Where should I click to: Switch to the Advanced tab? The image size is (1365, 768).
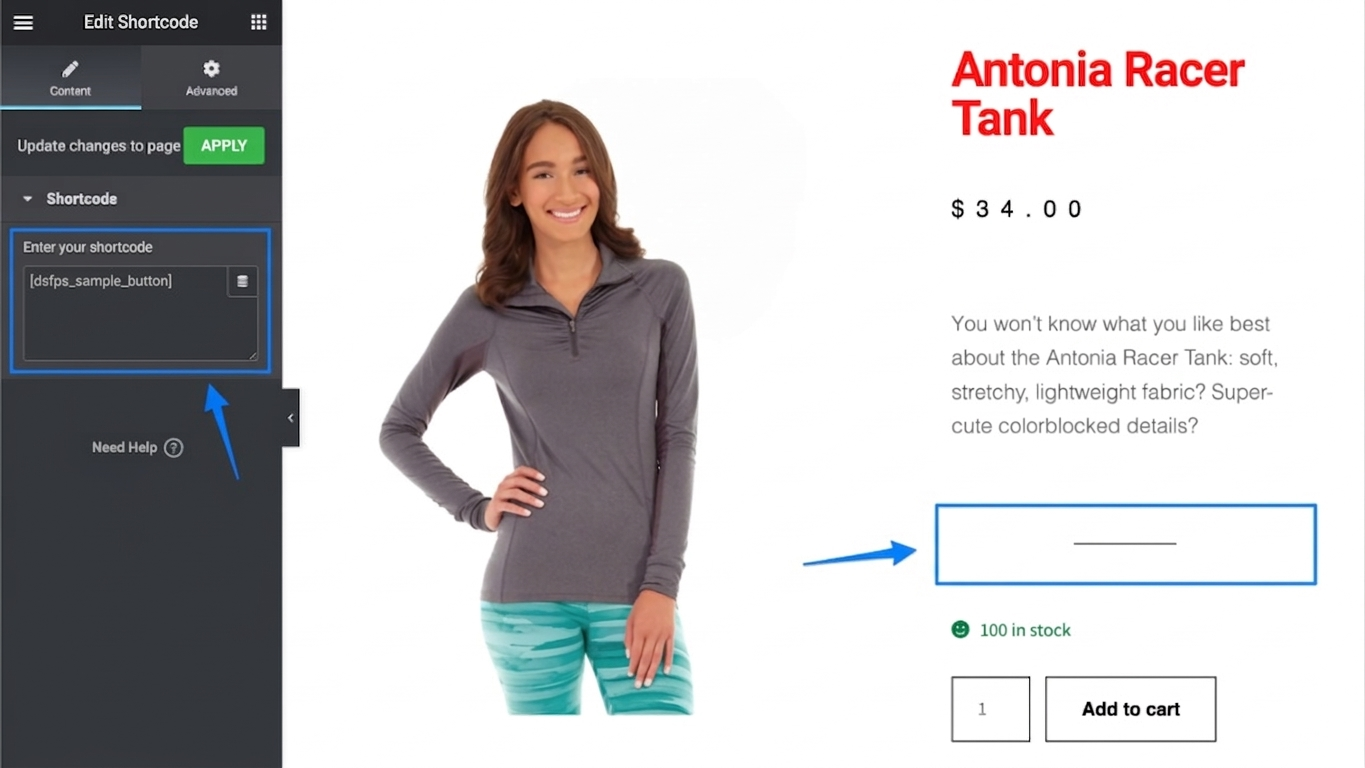[x=211, y=77]
